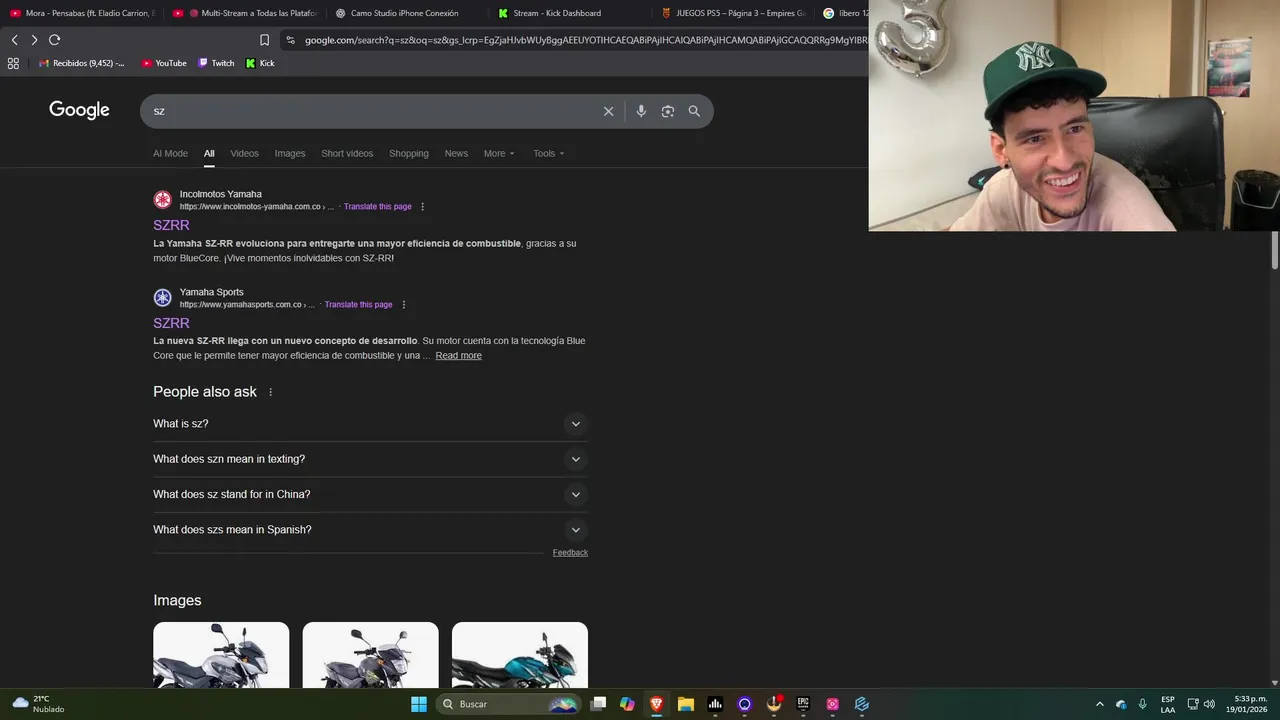Open Task View on the taskbar

(598, 704)
